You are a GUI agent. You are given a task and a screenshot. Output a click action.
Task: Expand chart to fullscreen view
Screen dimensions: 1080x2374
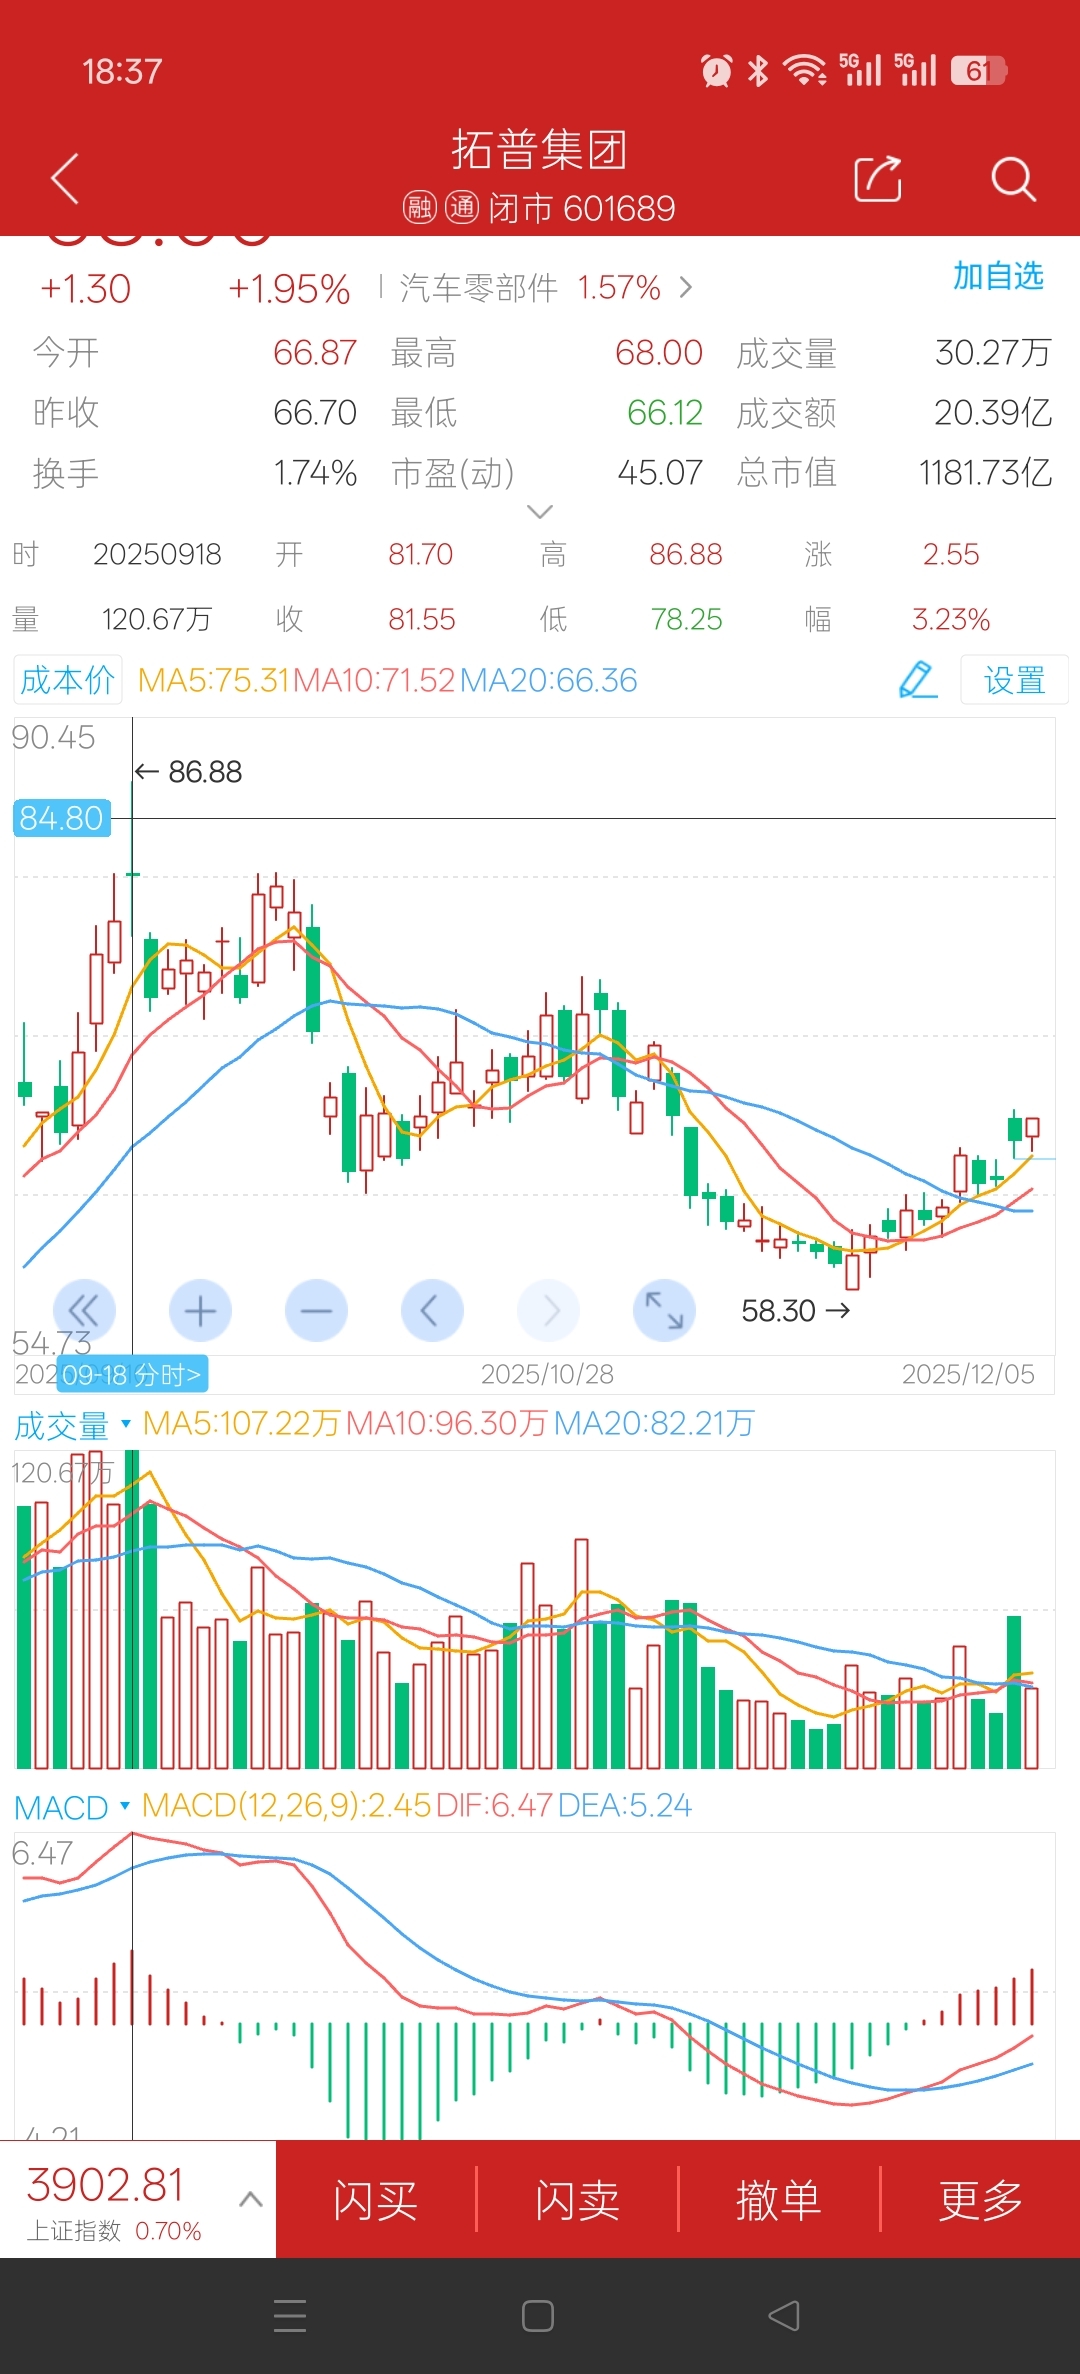click(x=664, y=1310)
